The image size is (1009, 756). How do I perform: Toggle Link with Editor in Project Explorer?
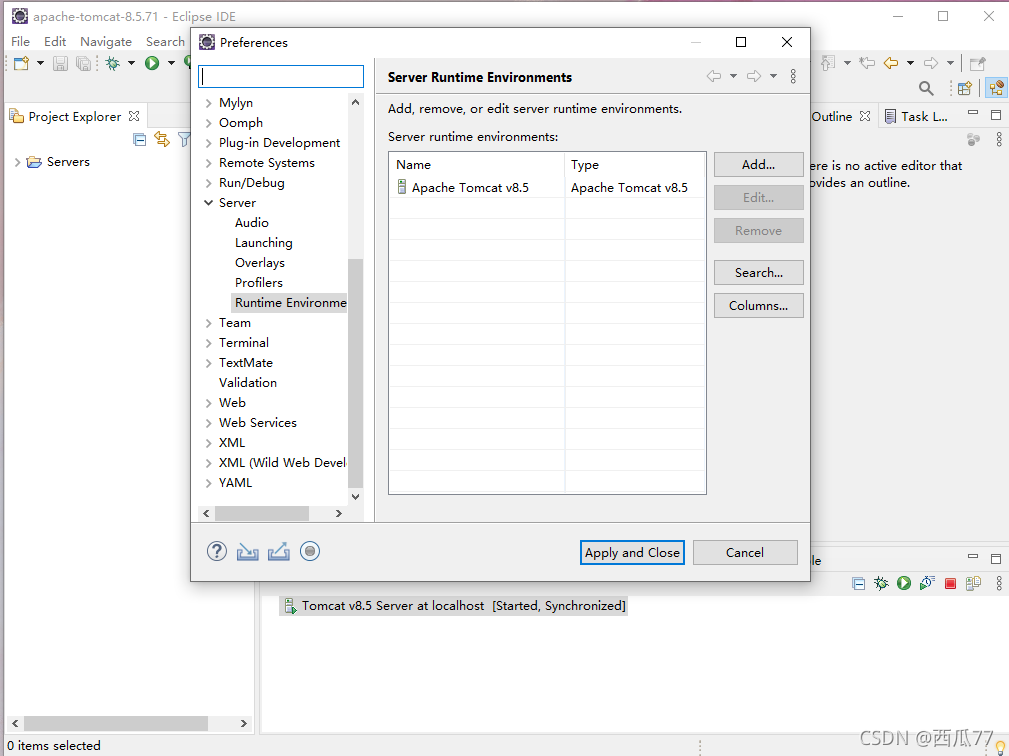162,139
